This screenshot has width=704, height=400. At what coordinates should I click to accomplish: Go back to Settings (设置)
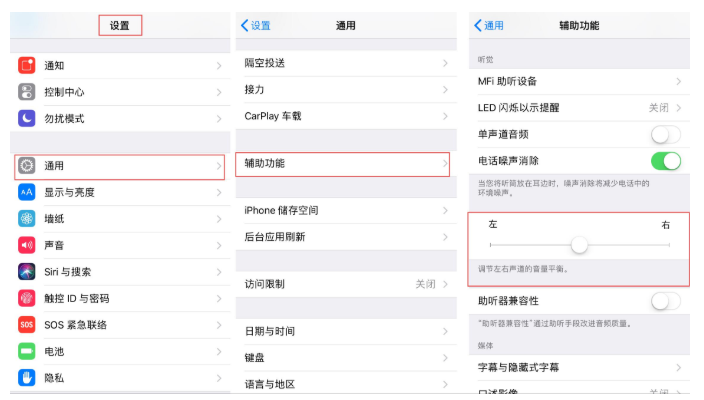pos(256,26)
